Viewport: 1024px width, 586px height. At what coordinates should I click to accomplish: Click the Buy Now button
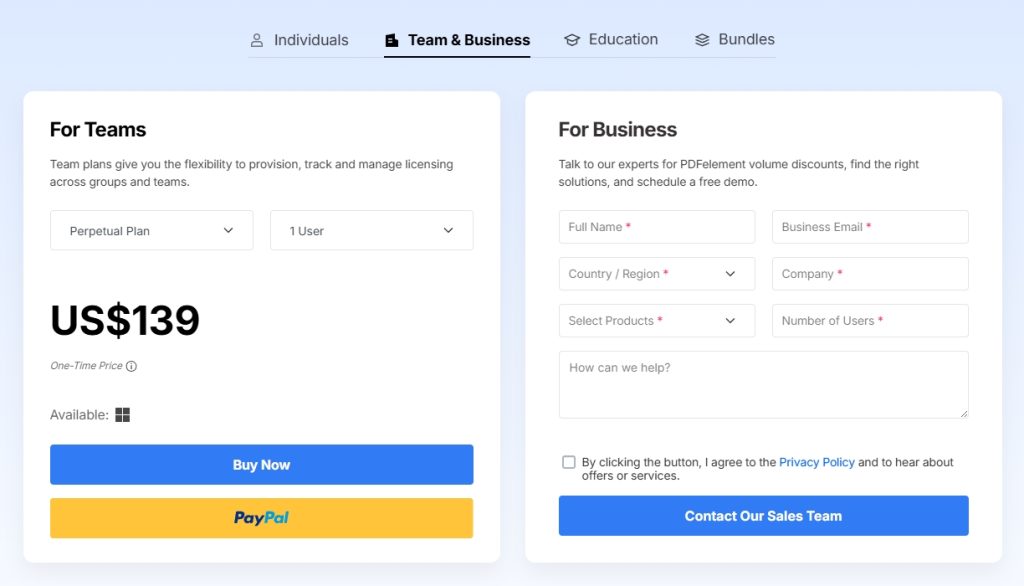[261, 464]
